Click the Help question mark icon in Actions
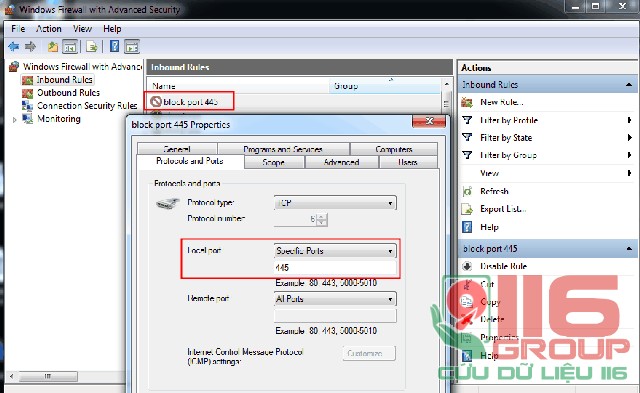This screenshot has width=640, height=393. point(467,227)
